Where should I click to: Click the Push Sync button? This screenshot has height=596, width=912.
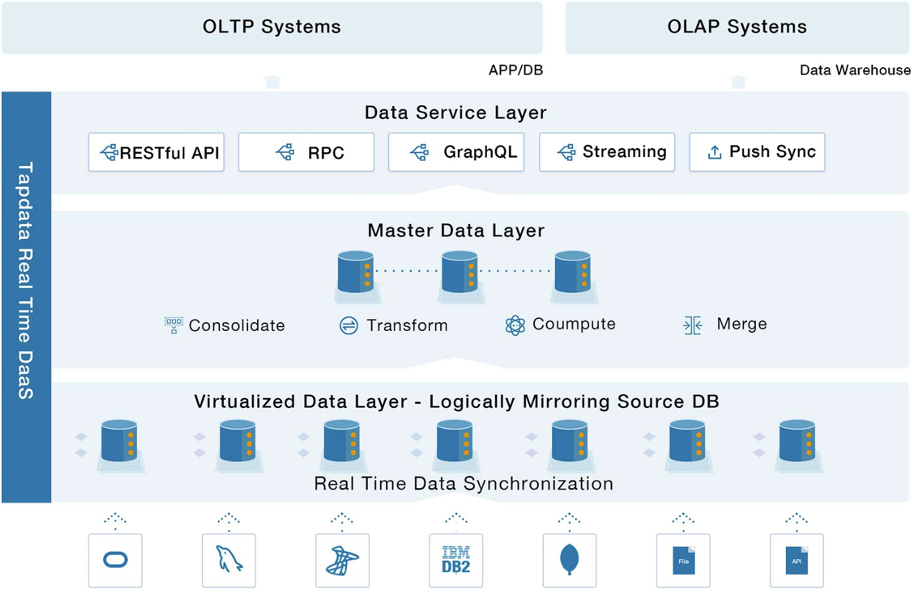pos(757,152)
